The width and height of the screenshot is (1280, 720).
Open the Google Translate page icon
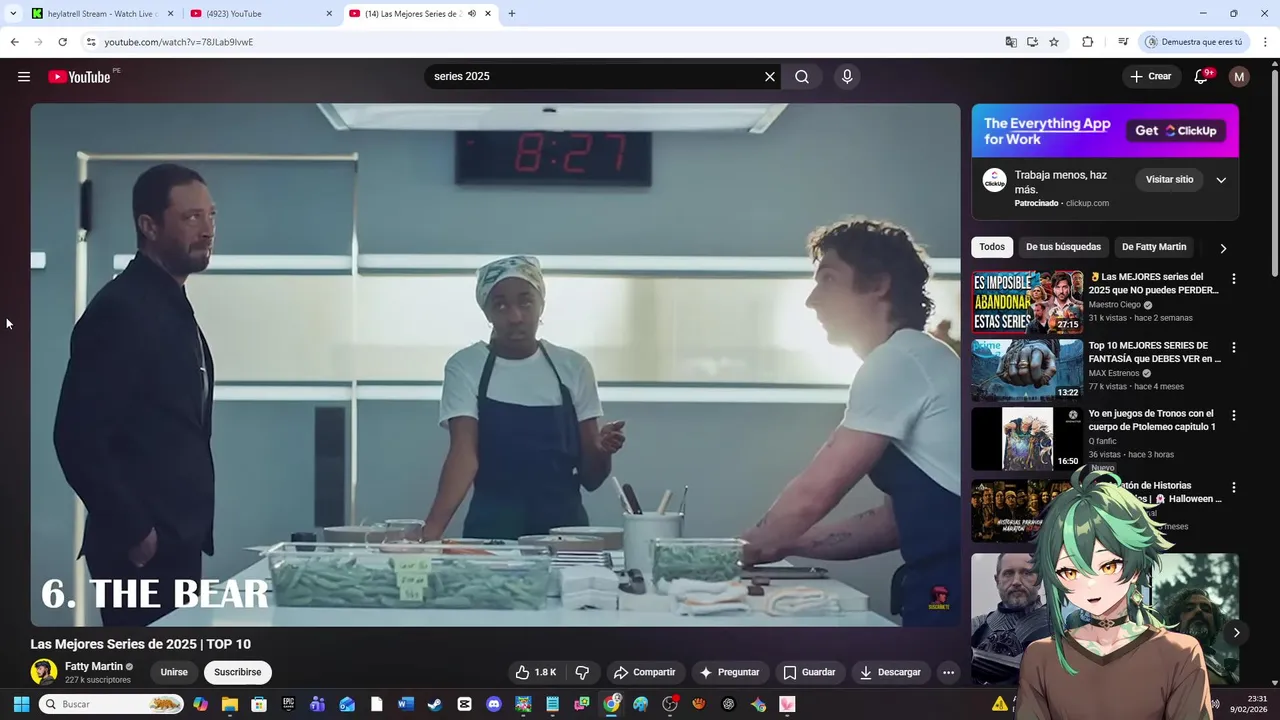[1011, 42]
